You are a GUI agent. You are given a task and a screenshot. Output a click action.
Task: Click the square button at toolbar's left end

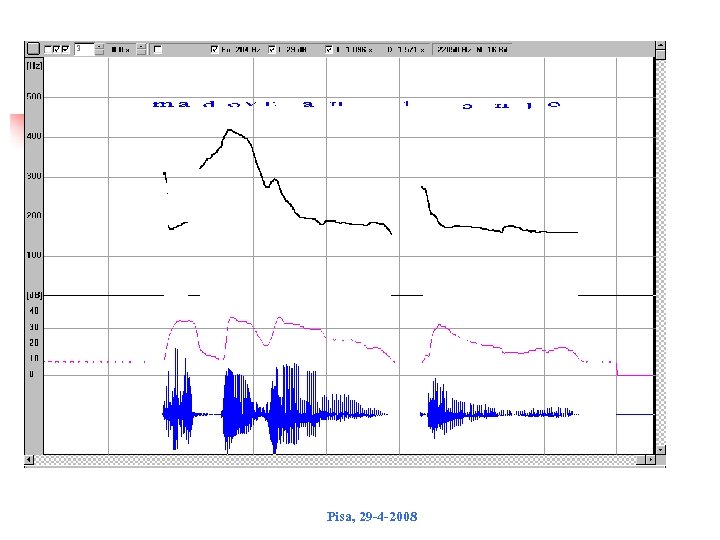(x=33, y=49)
